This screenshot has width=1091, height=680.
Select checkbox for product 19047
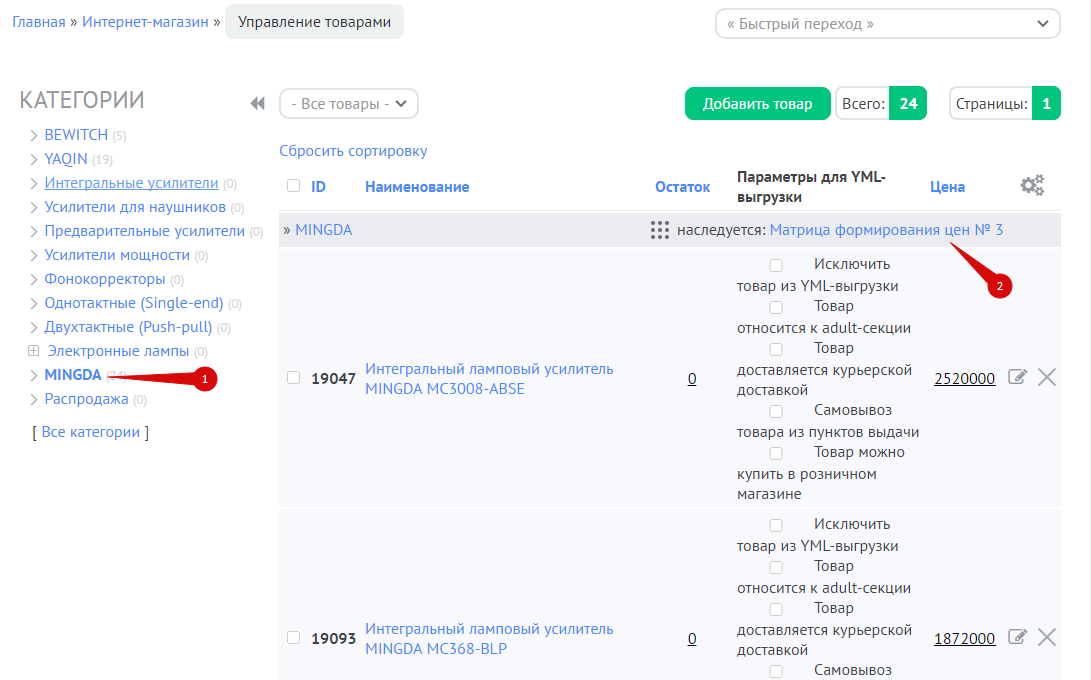pos(293,378)
